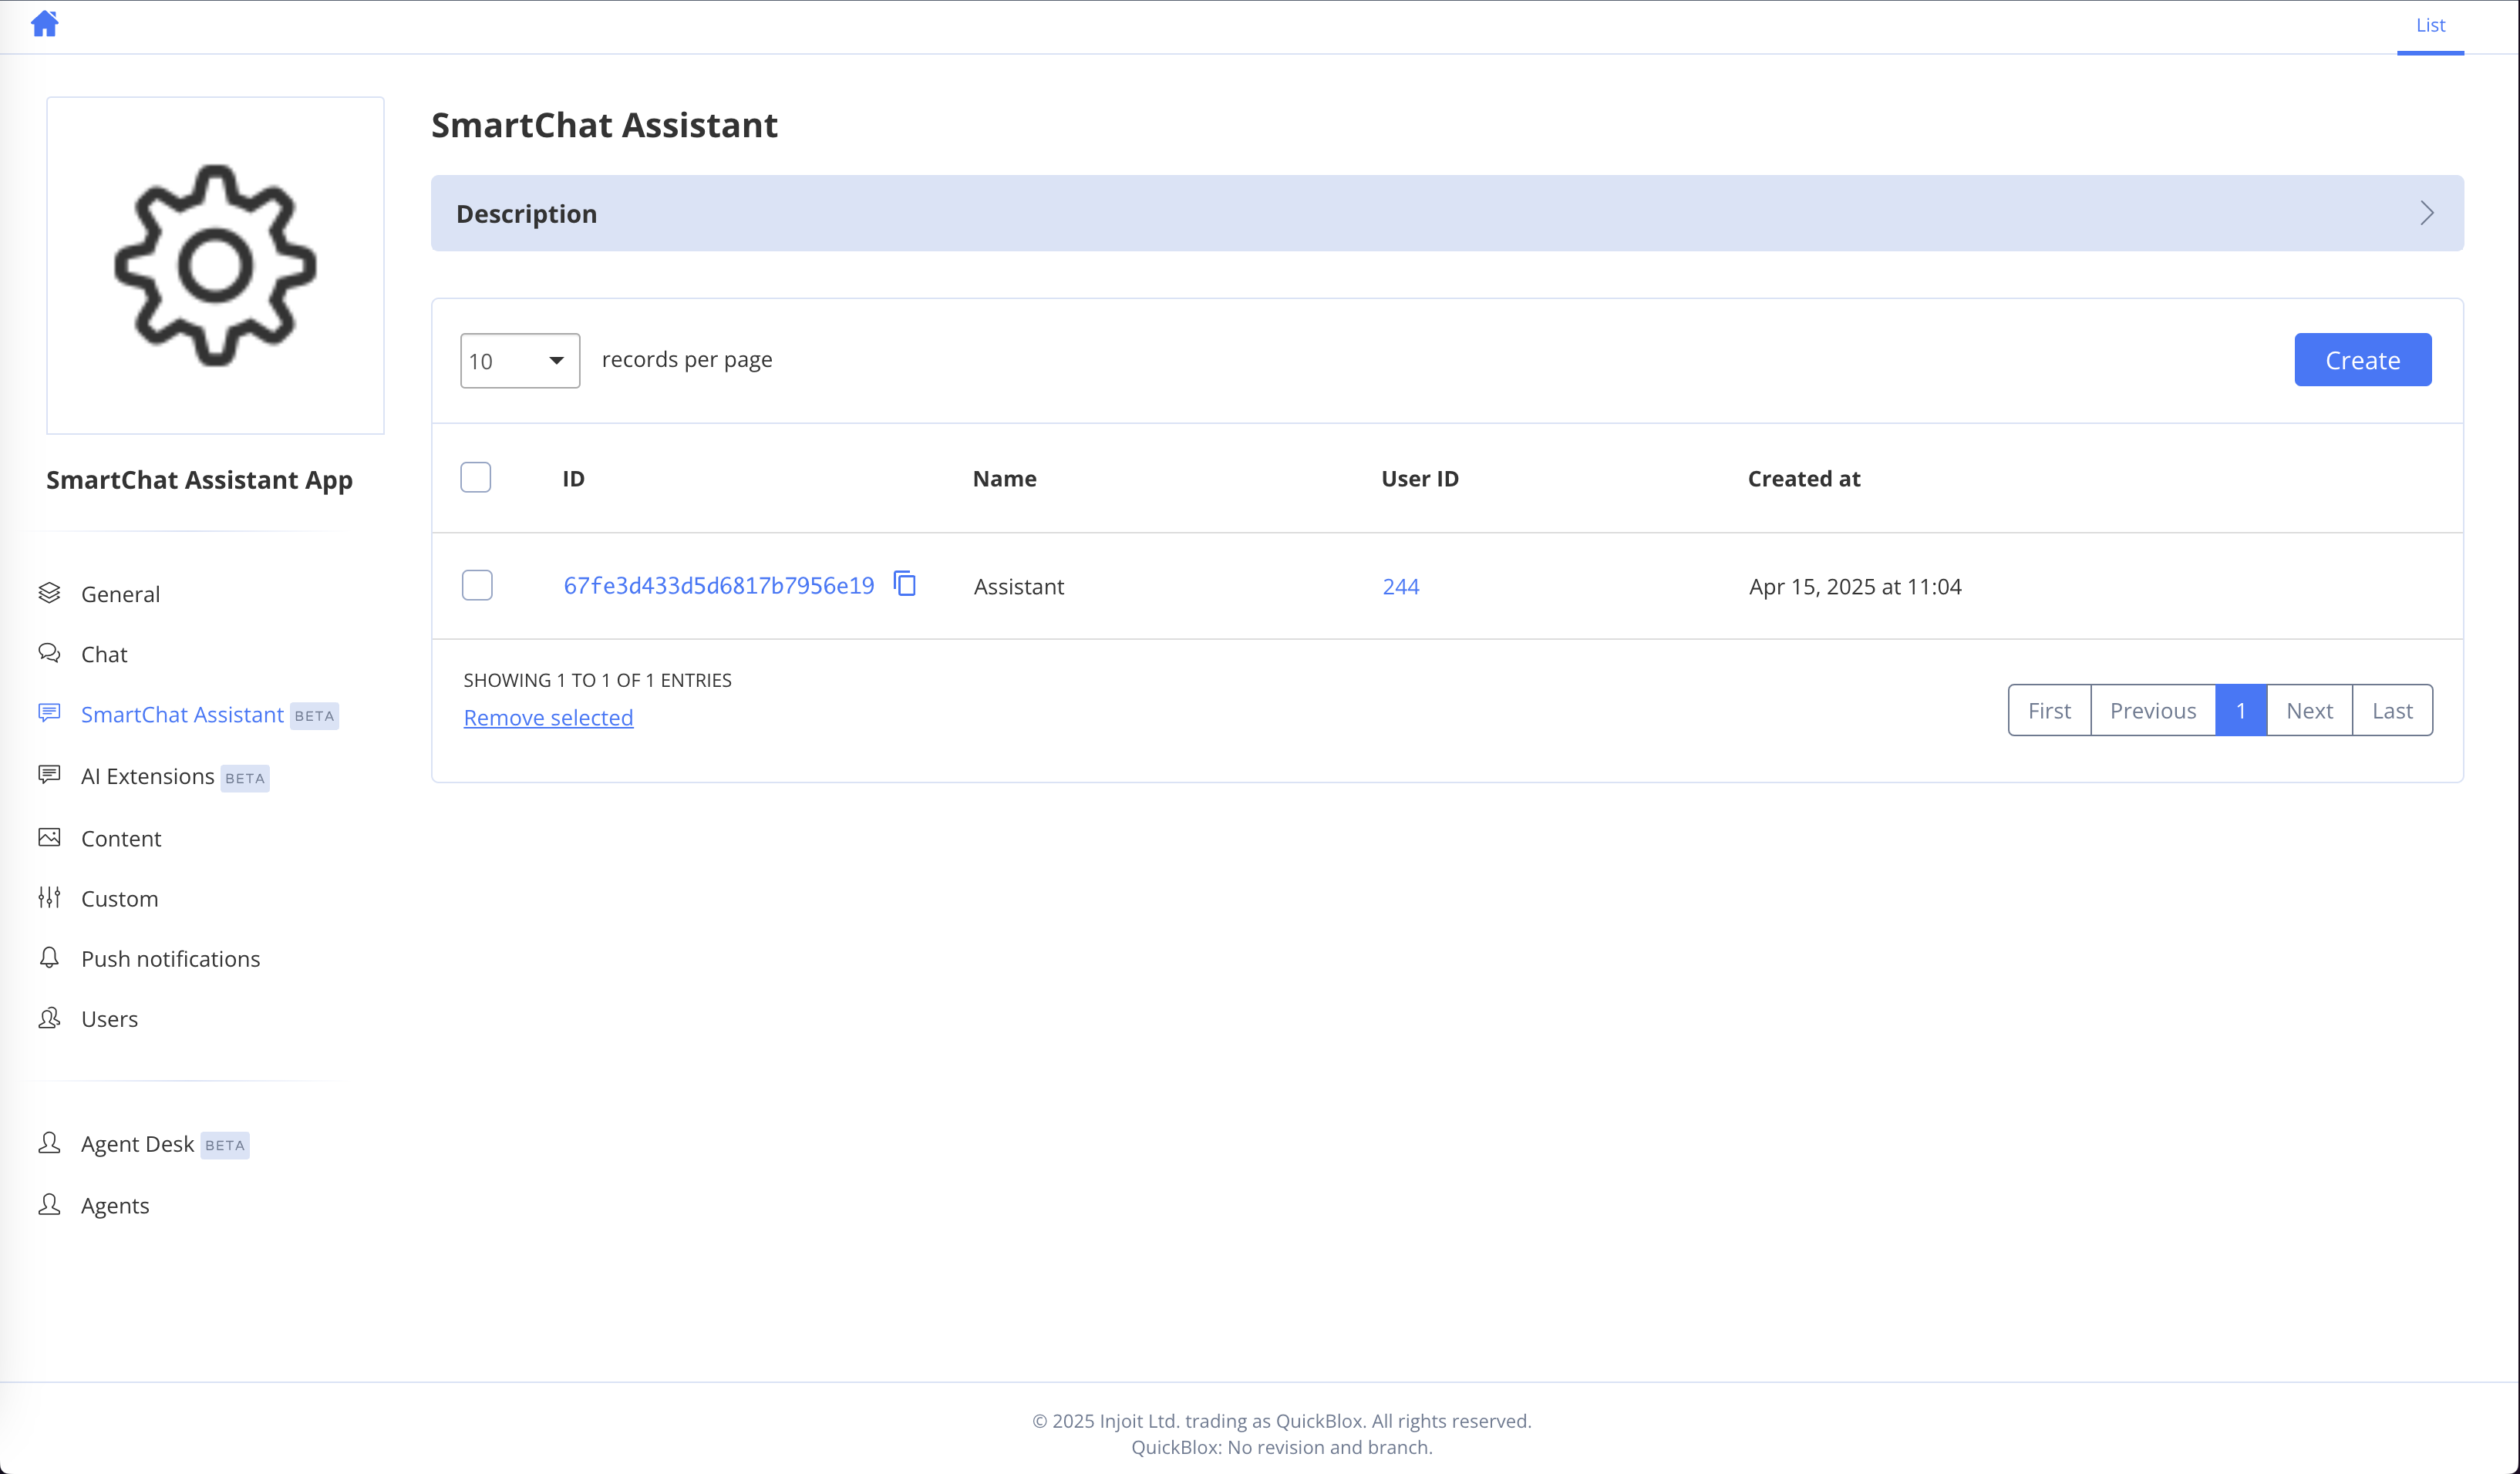Click the Custom sliders icon
Image resolution: width=2520 pixels, height=1474 pixels.
[x=49, y=897]
